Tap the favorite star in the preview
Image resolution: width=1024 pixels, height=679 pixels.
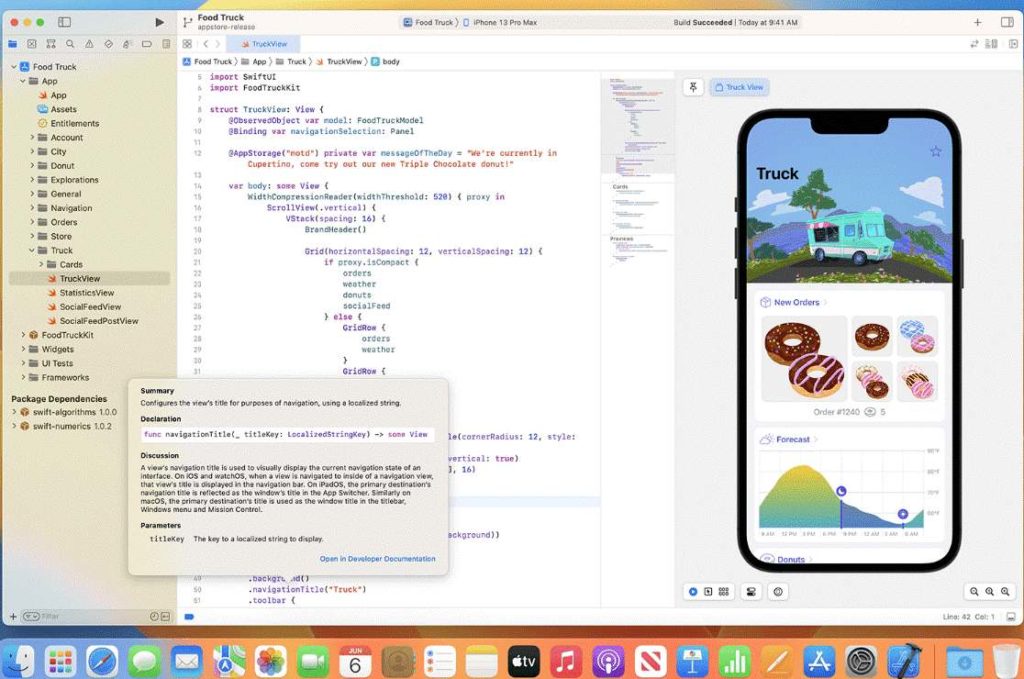(935, 151)
